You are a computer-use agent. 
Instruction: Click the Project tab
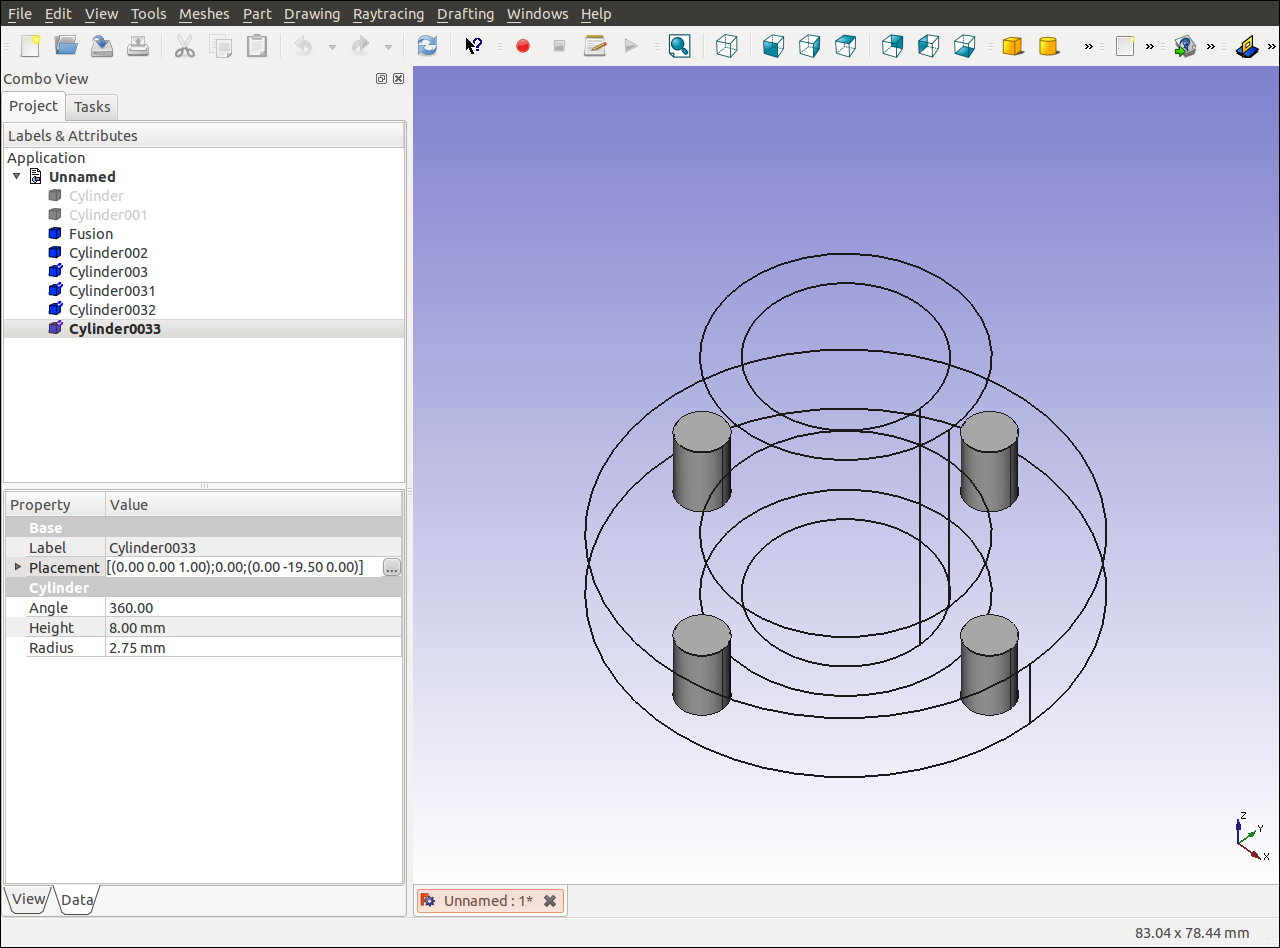click(34, 106)
